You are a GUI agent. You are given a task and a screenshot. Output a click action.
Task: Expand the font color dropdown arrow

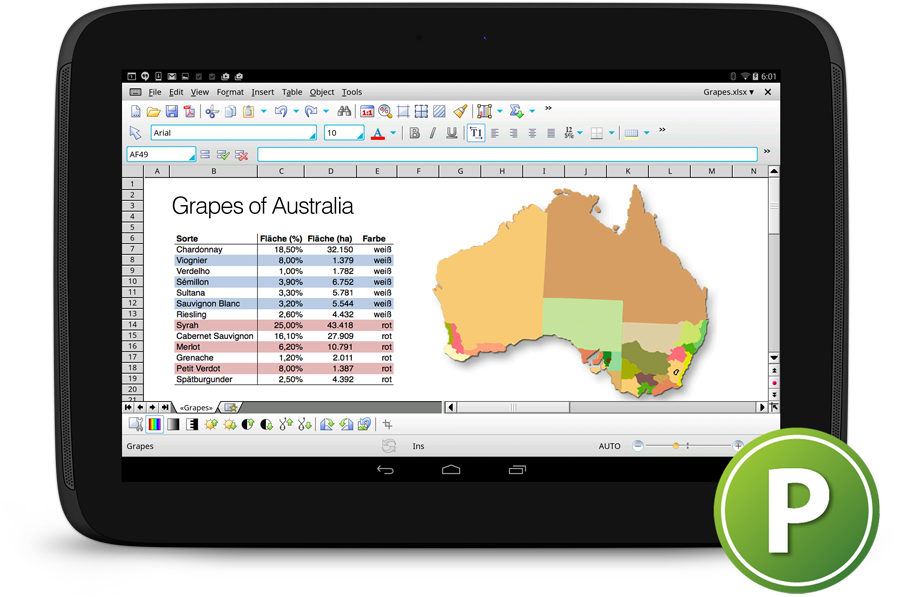pos(392,132)
